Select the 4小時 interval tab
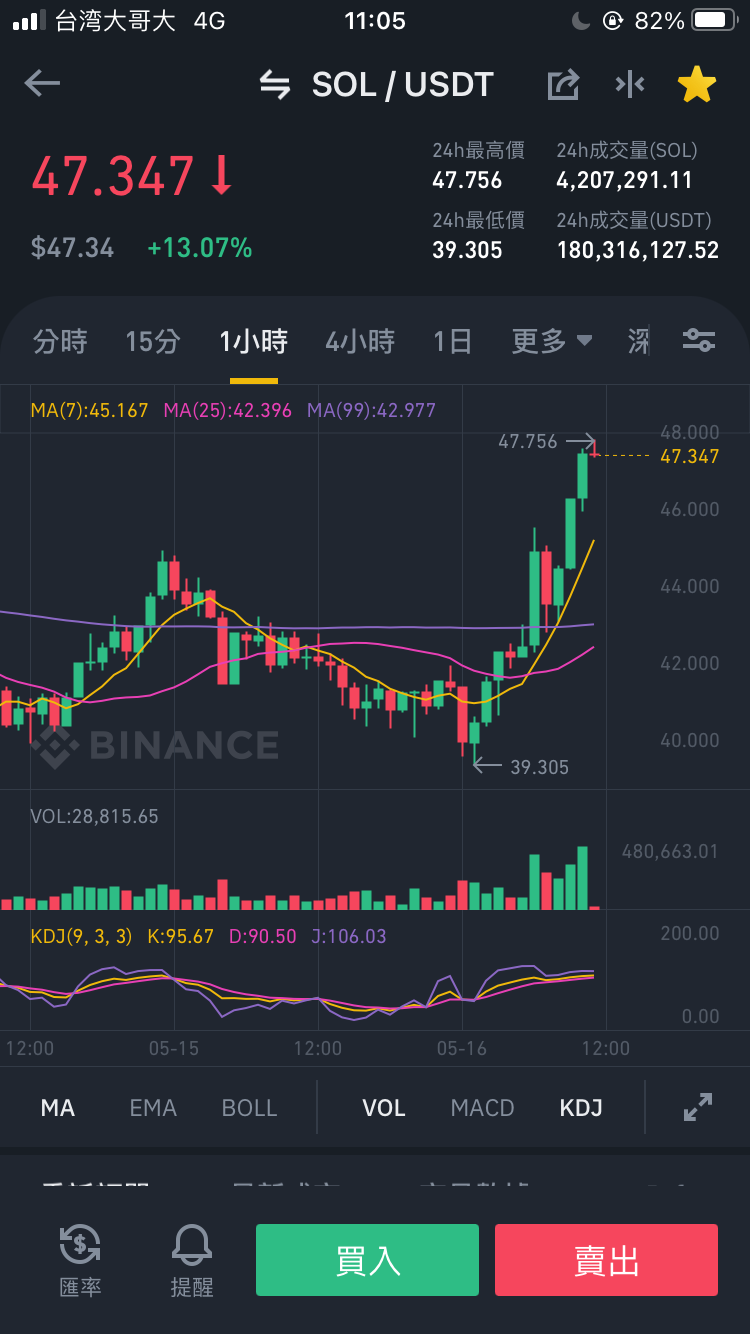750x1334 pixels. pos(360,342)
